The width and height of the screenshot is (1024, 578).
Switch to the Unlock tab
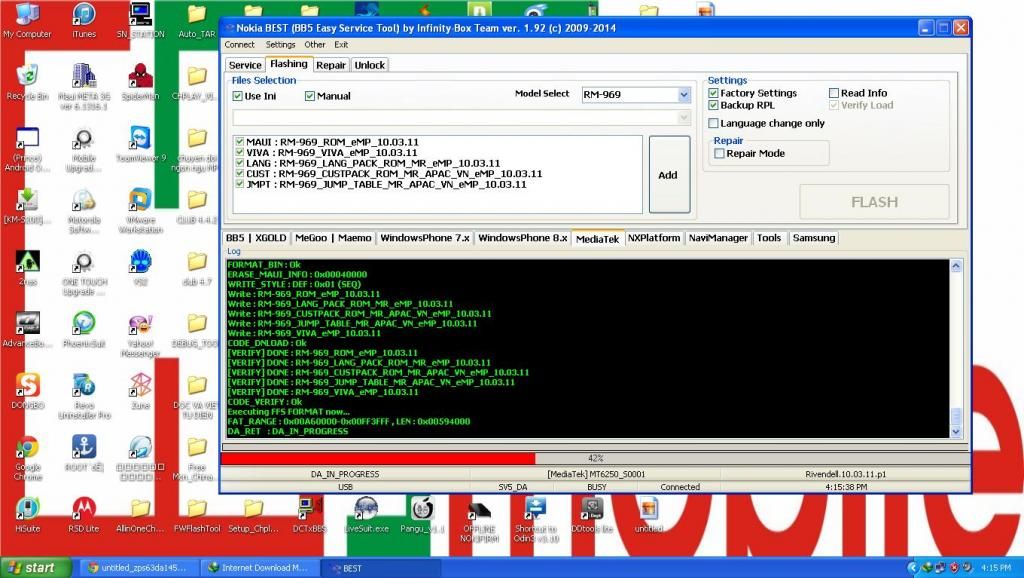370,65
